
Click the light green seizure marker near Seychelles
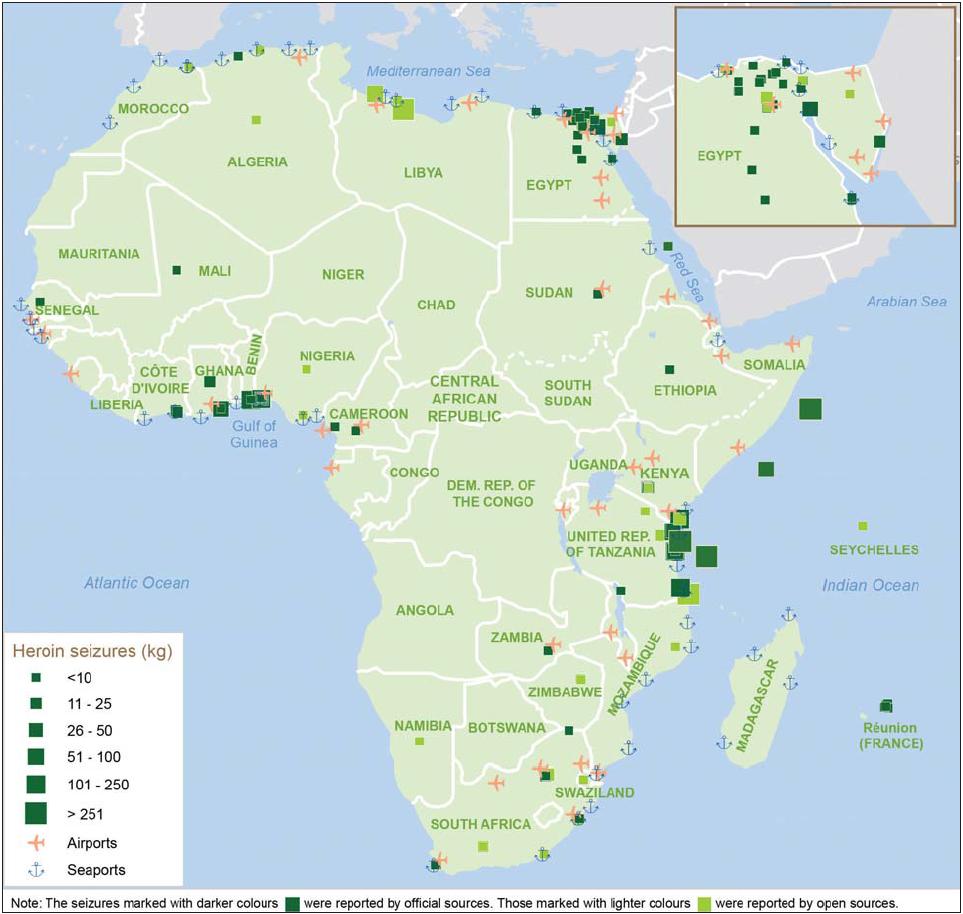[x=863, y=526]
